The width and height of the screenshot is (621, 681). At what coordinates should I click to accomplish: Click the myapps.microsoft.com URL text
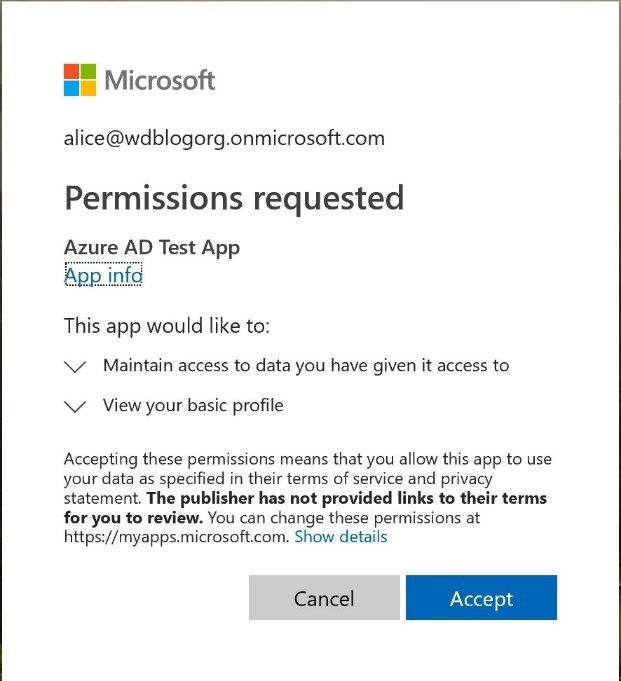coord(176,537)
